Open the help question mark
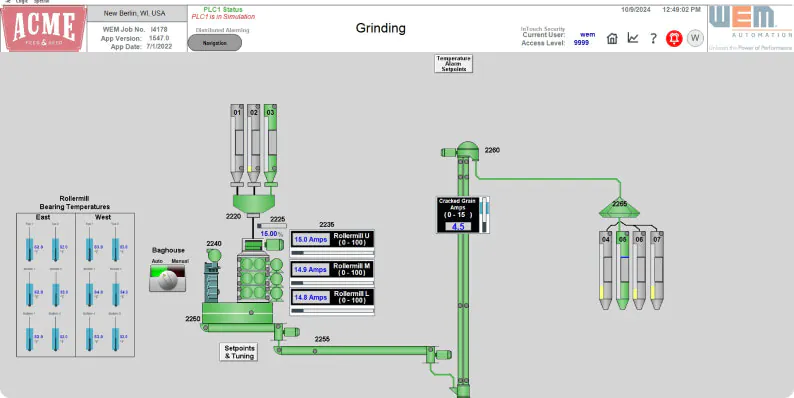This screenshot has height=398, width=794. pos(653,38)
